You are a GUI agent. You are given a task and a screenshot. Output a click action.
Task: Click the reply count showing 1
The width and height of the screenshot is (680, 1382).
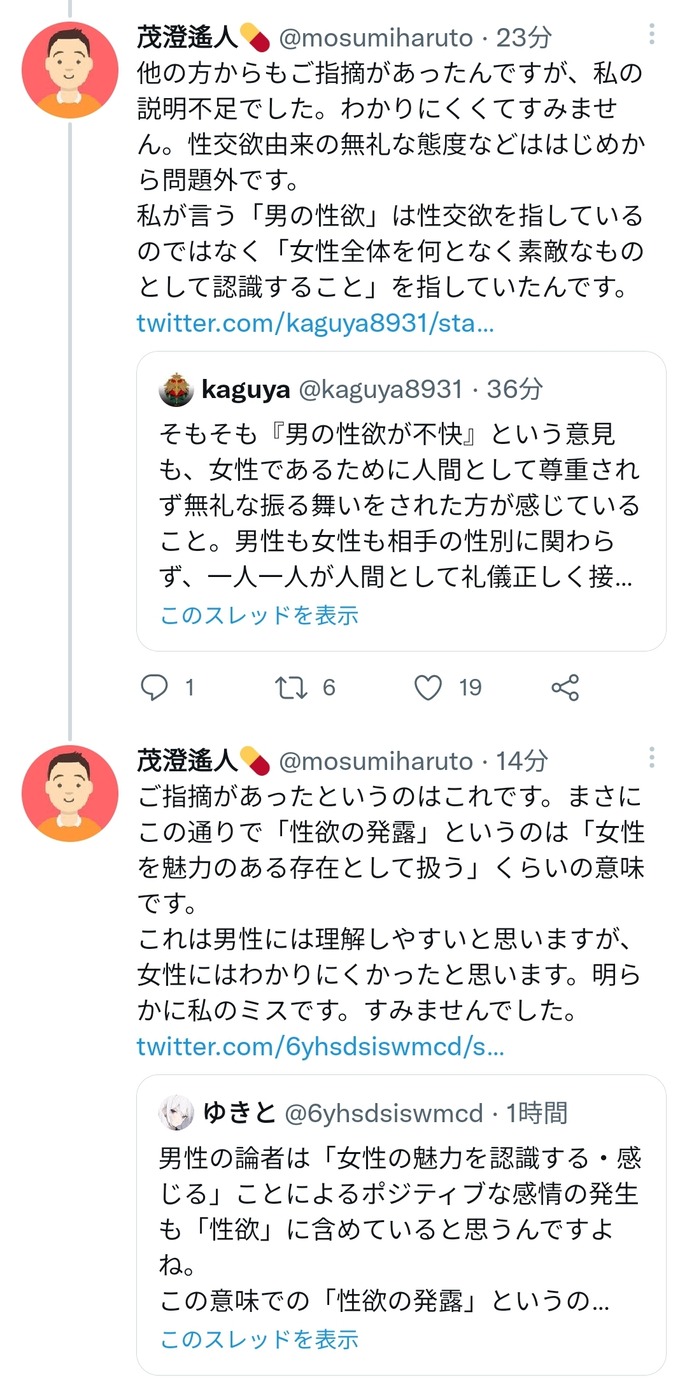coord(190,687)
